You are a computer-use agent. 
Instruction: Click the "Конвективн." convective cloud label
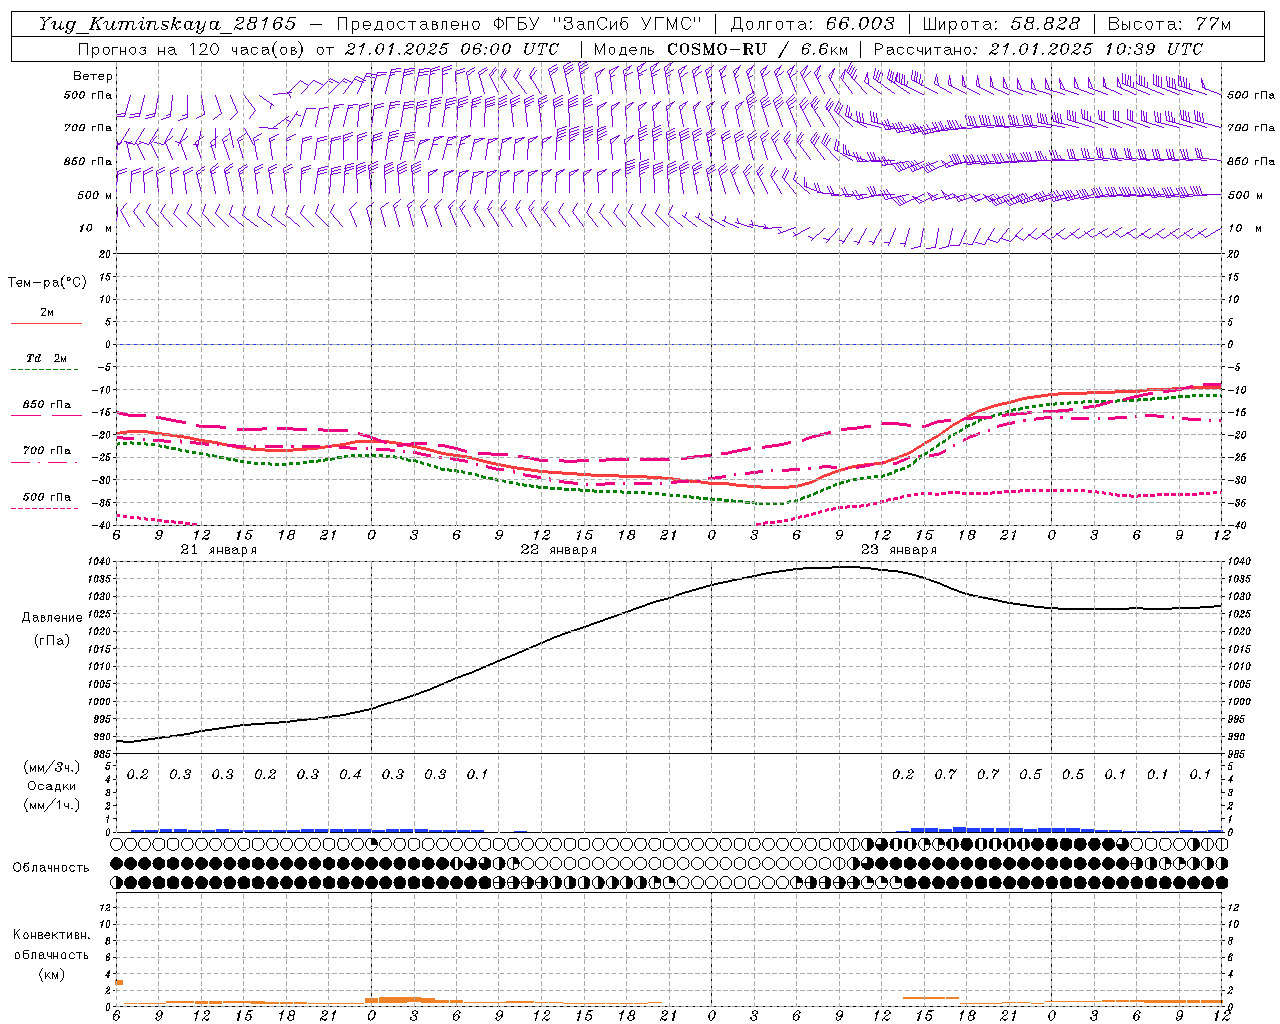coord(51,935)
